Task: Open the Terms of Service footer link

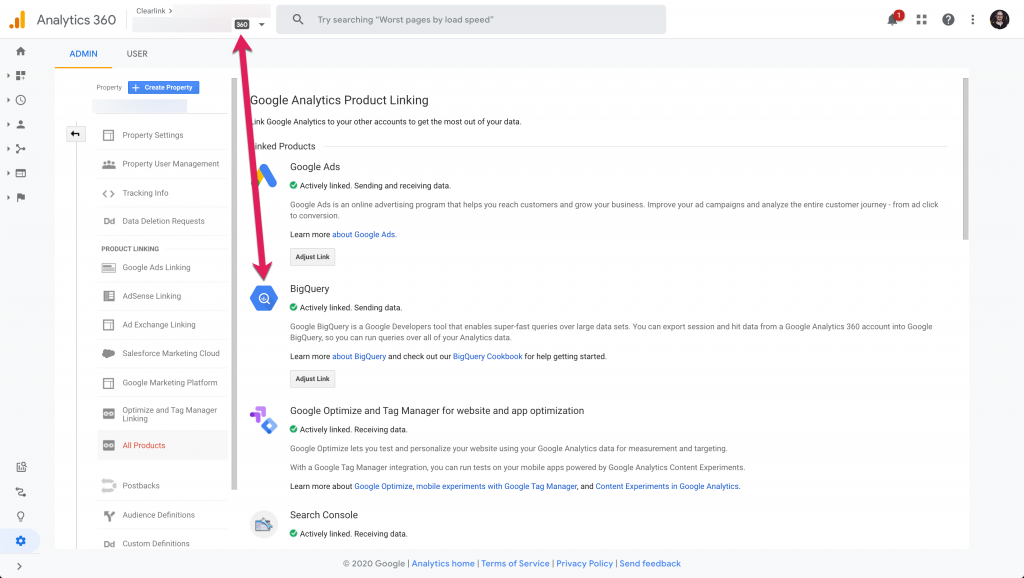Action: tap(515, 564)
